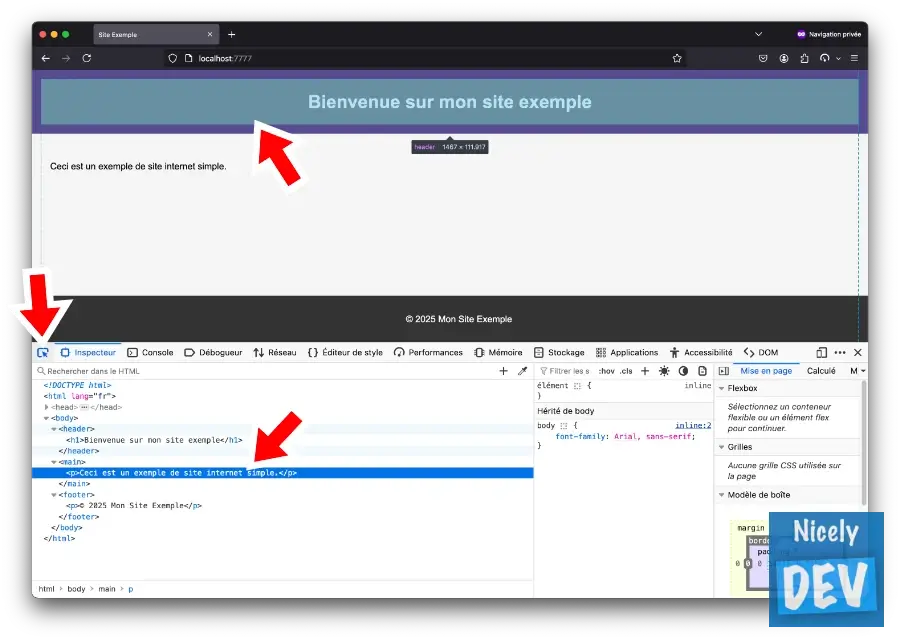Open the Stockage tab
Screen dimensions: 900x640
(559, 352)
